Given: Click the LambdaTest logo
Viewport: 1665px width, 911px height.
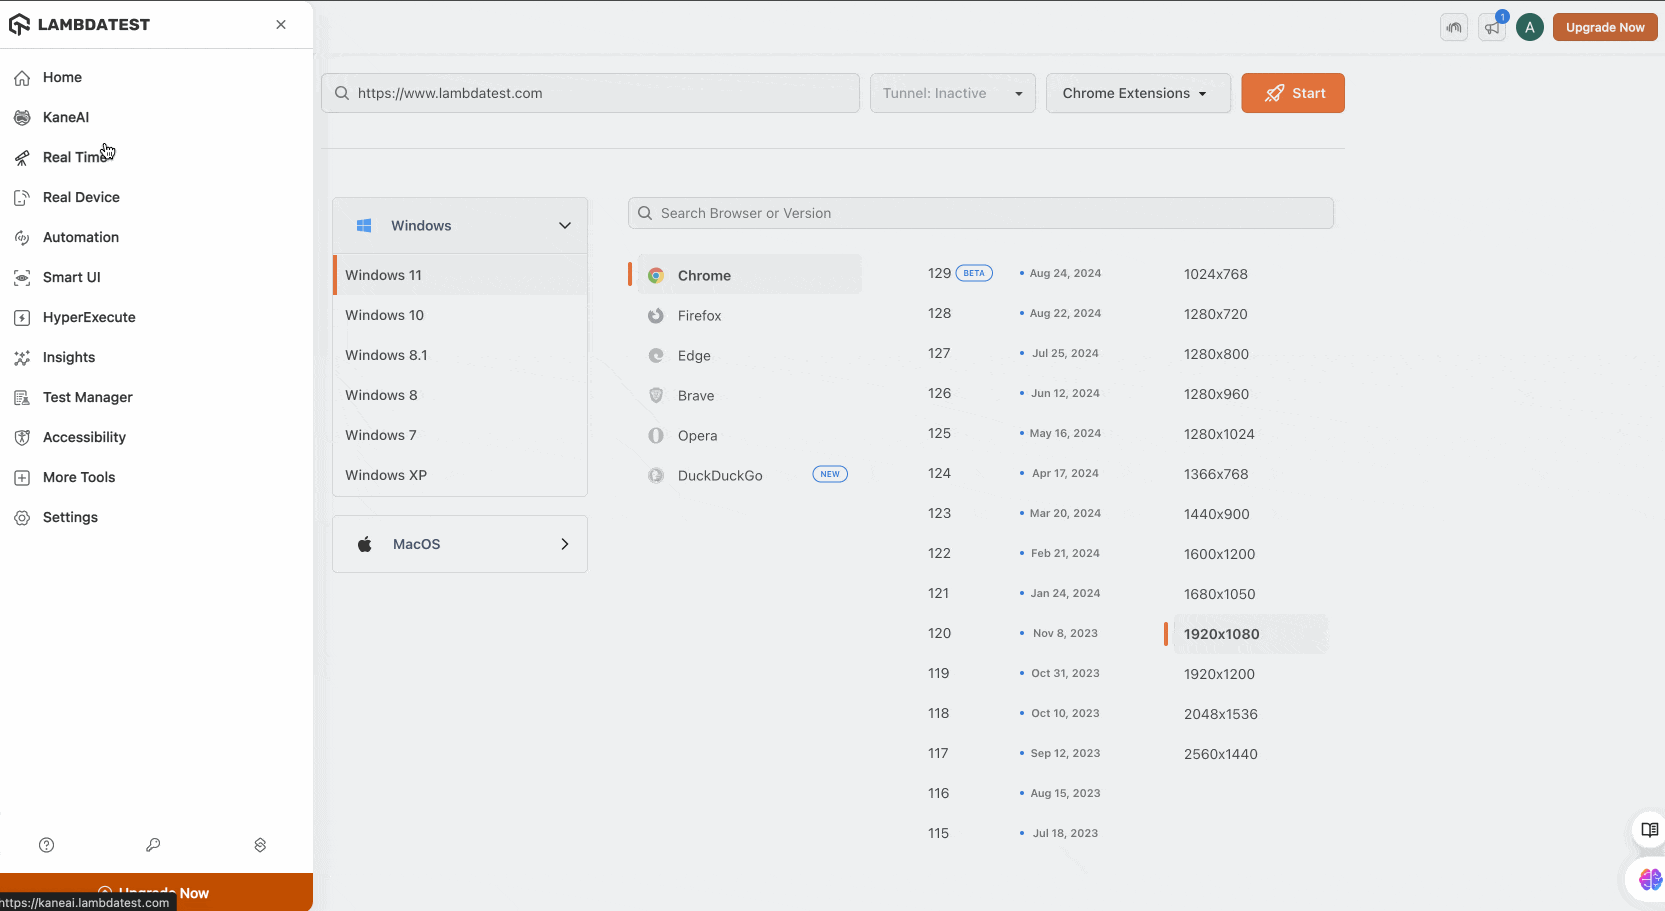Looking at the screenshot, I should coord(80,25).
